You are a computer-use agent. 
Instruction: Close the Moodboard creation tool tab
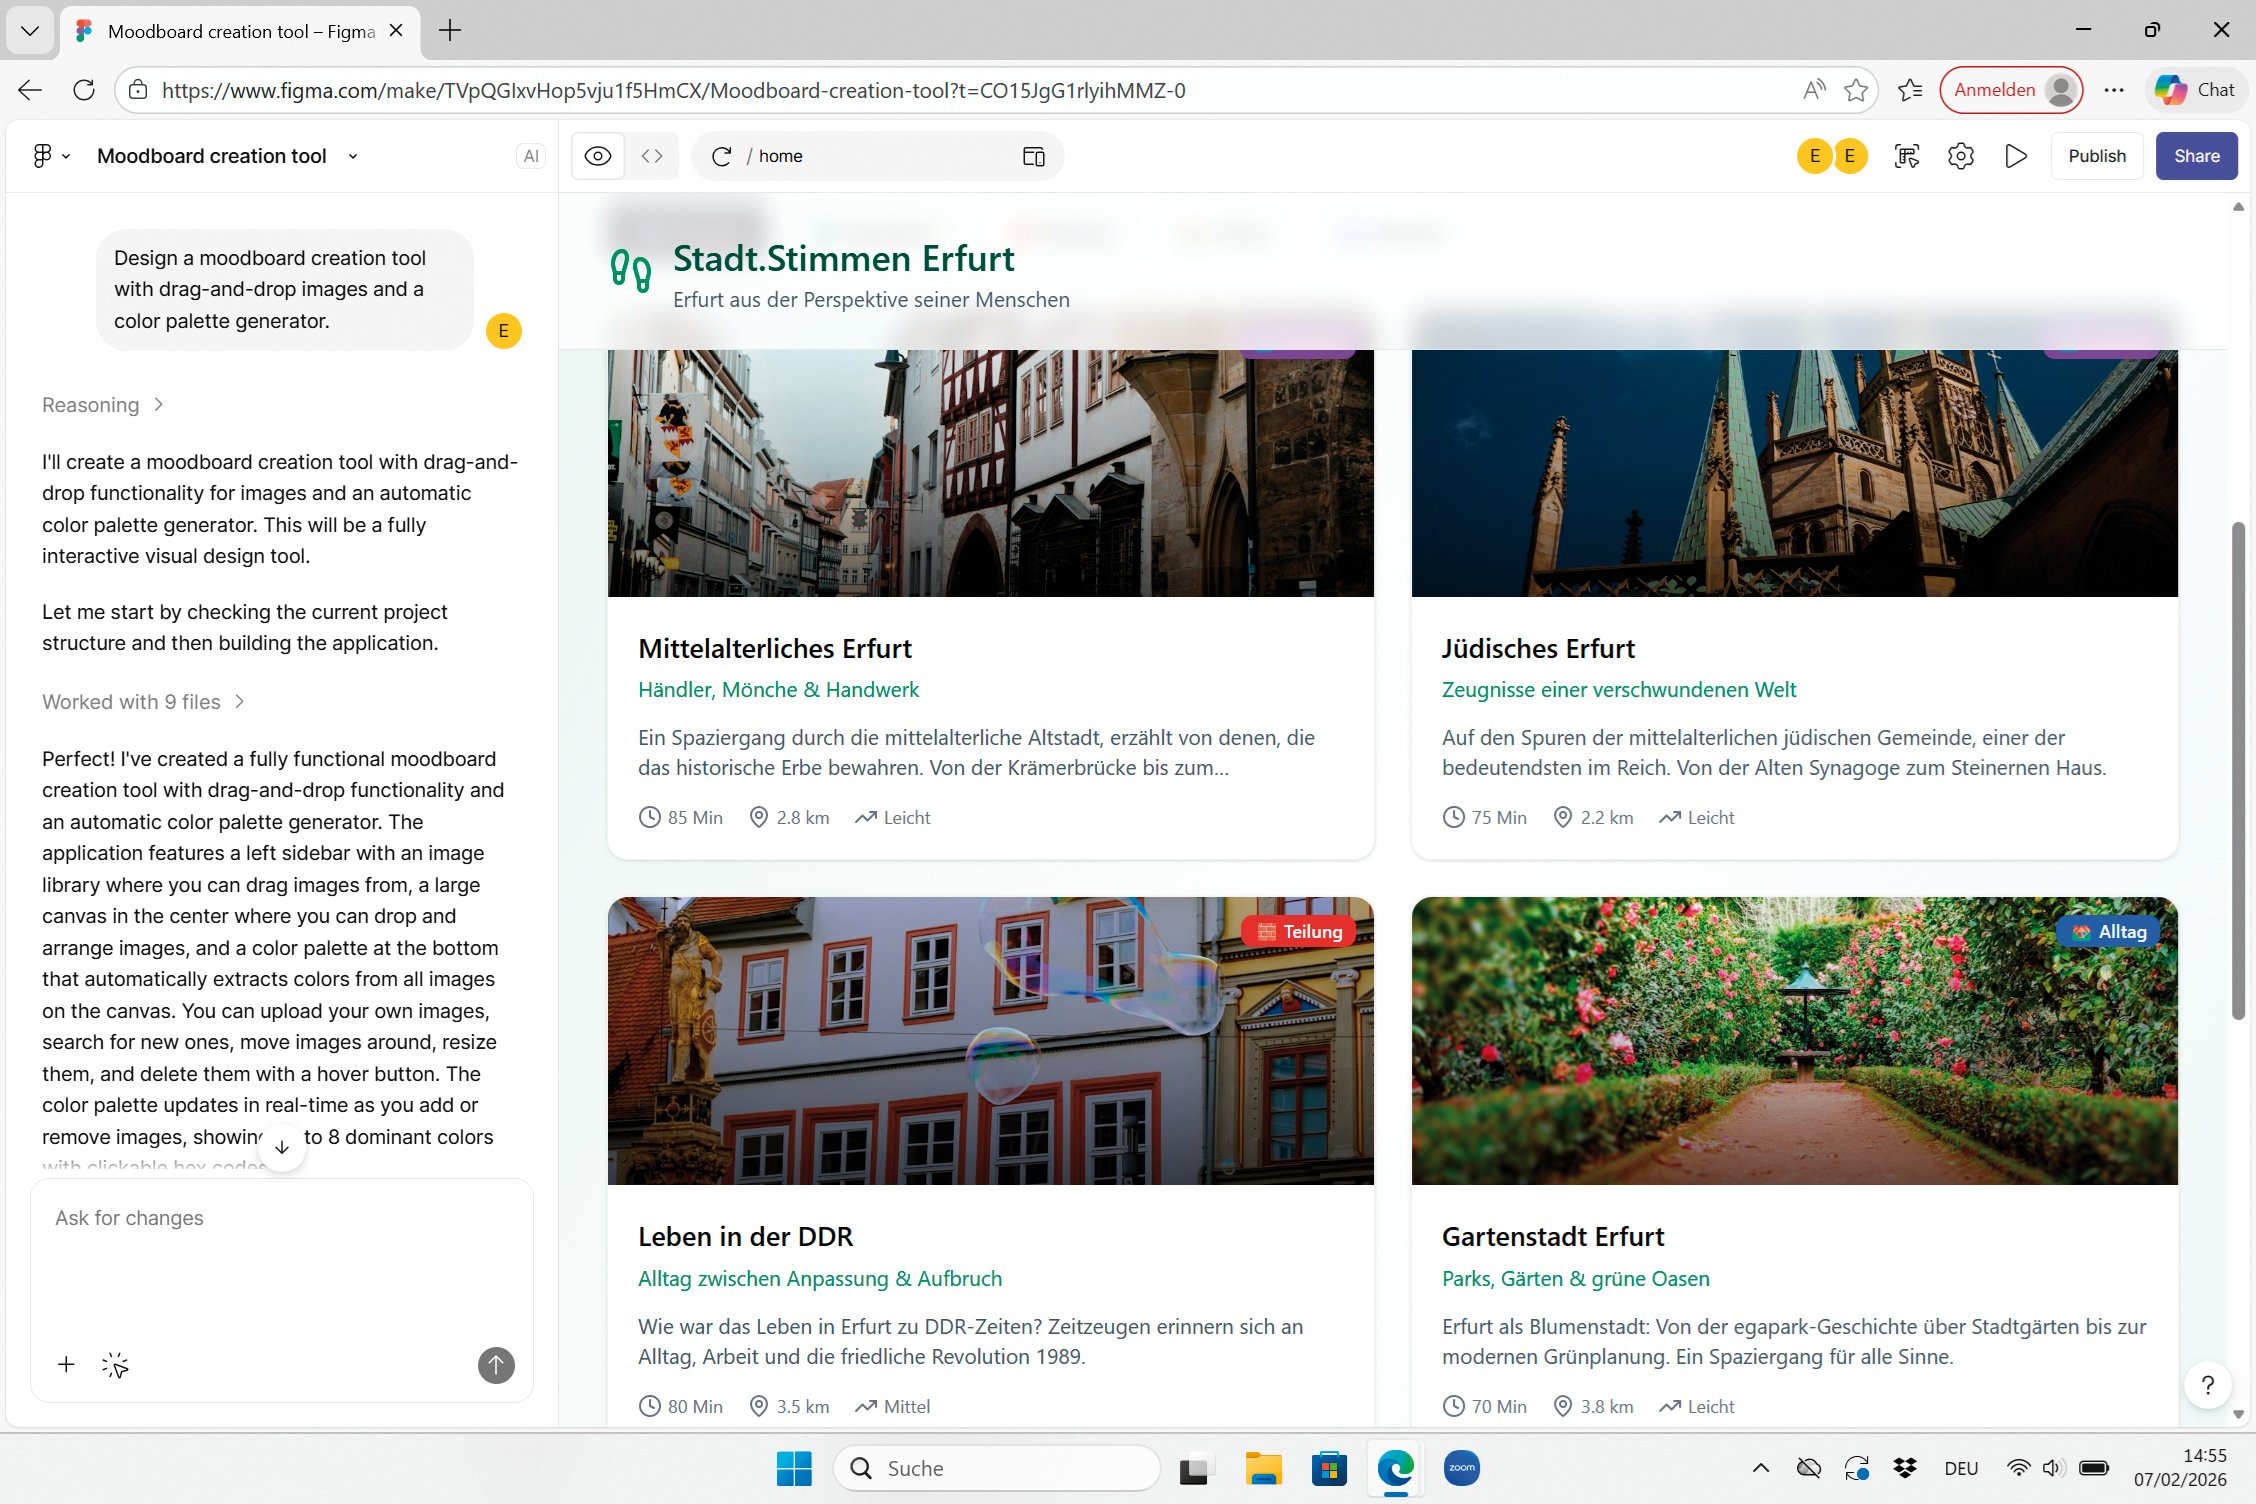(x=396, y=31)
